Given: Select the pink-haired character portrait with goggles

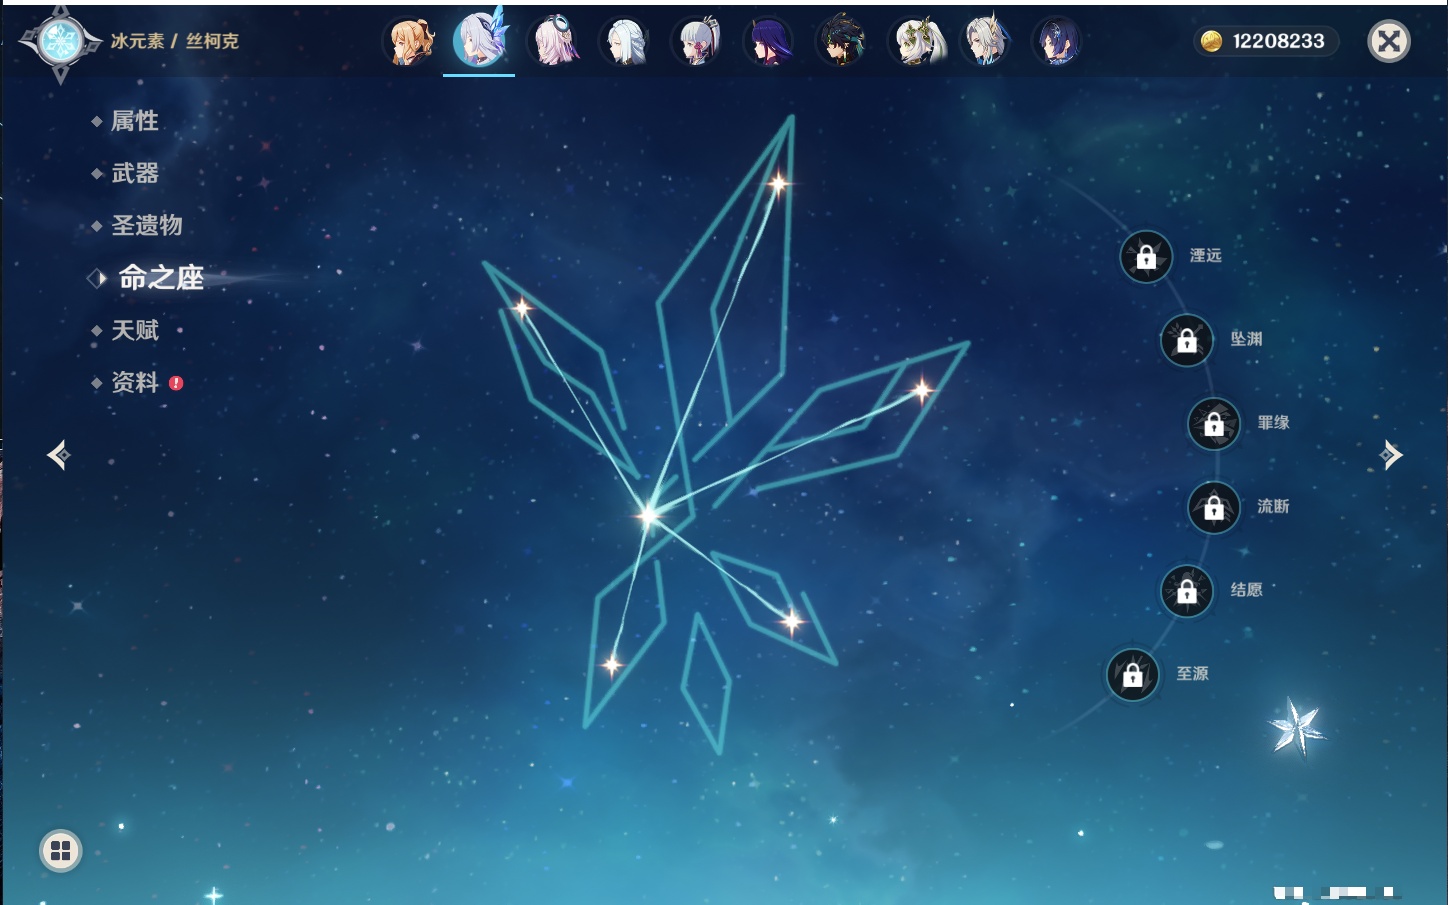Looking at the screenshot, I should (x=554, y=41).
